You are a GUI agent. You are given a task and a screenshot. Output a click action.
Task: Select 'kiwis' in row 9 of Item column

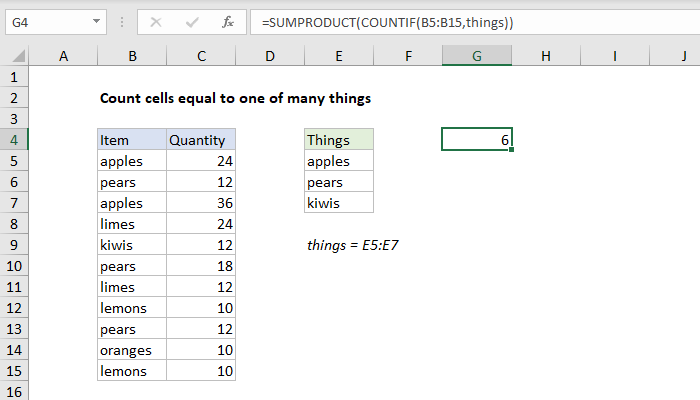tap(132, 245)
